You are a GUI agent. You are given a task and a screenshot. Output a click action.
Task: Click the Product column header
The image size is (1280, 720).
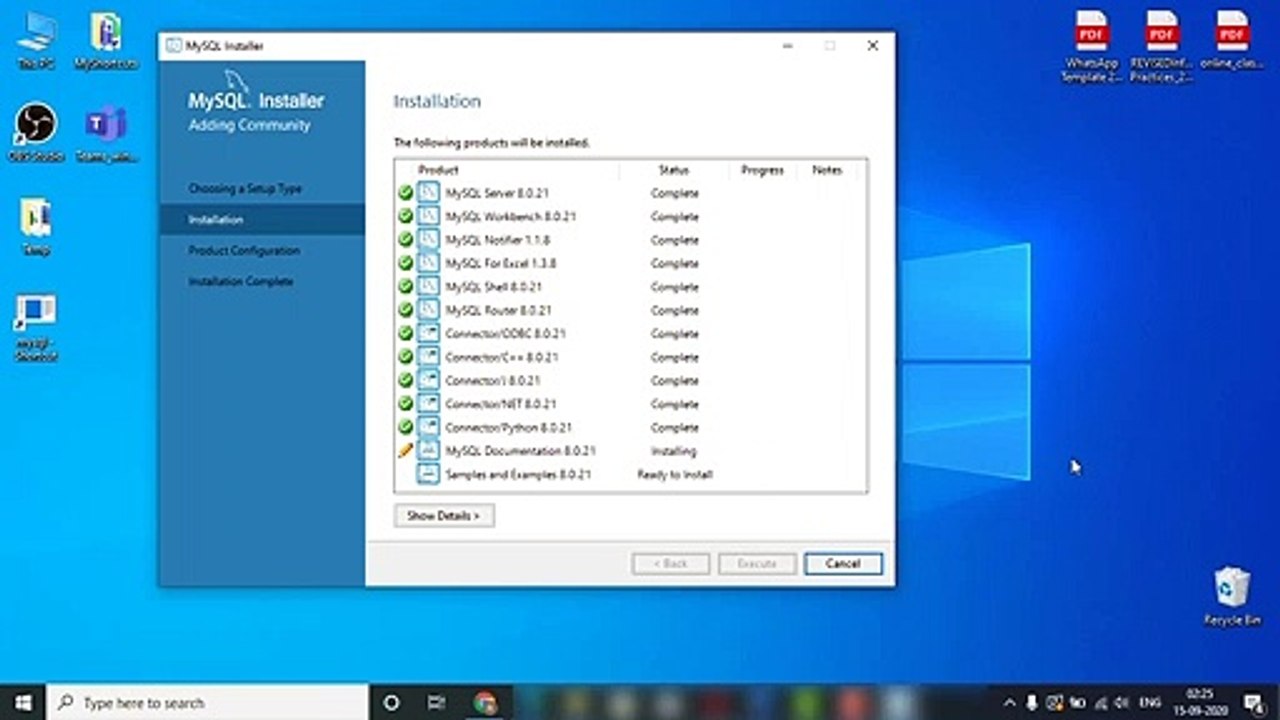point(438,170)
